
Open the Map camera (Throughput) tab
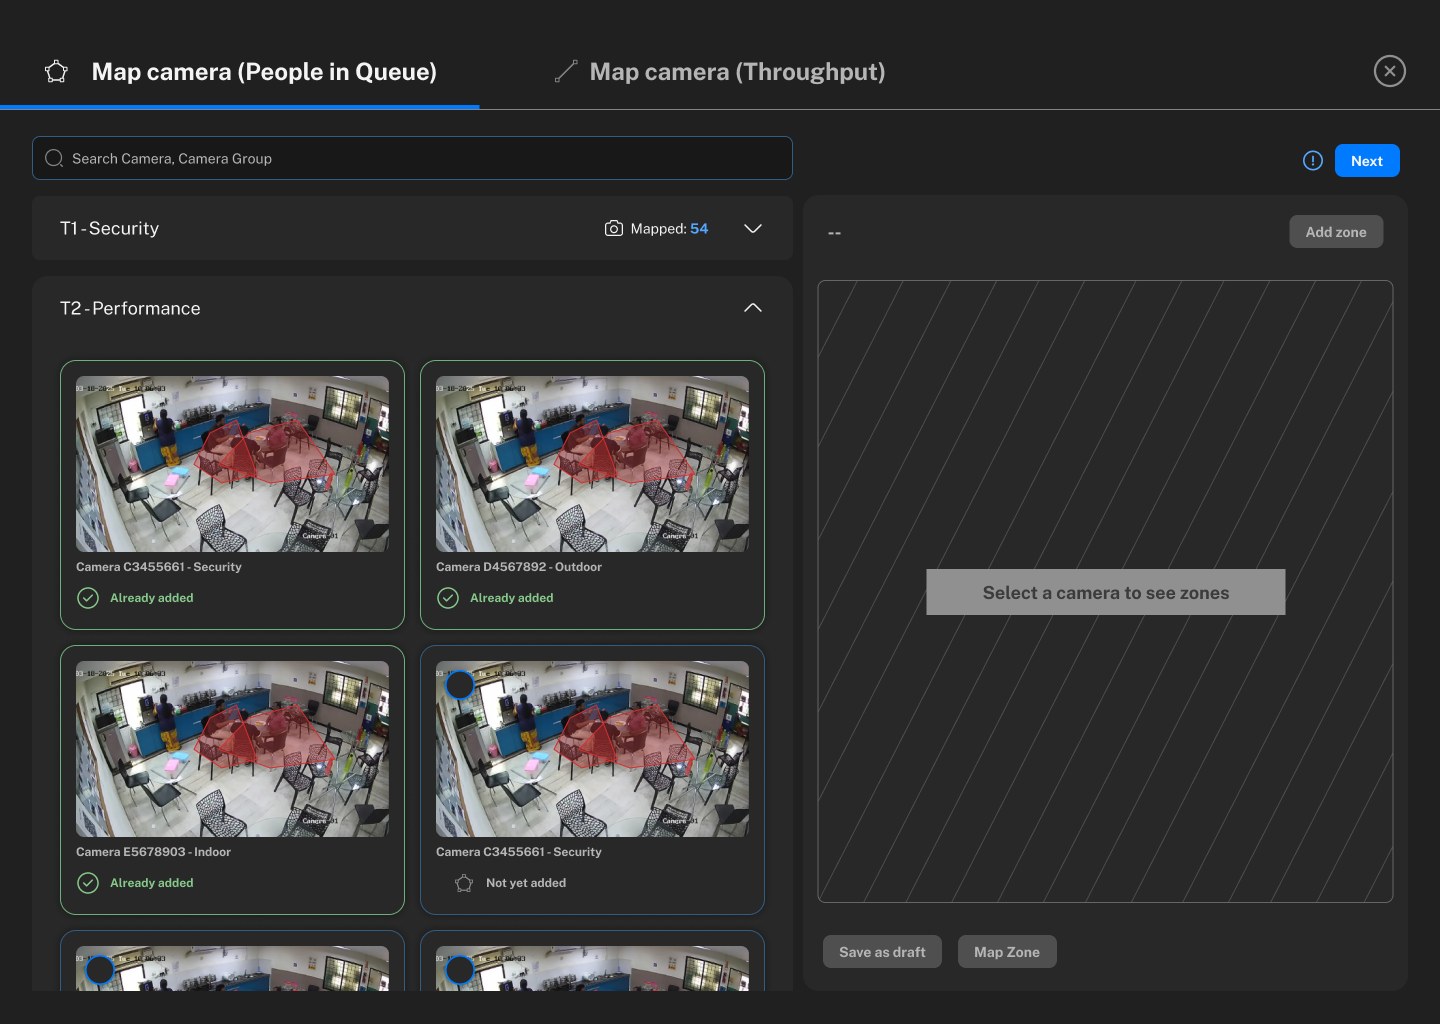click(720, 72)
